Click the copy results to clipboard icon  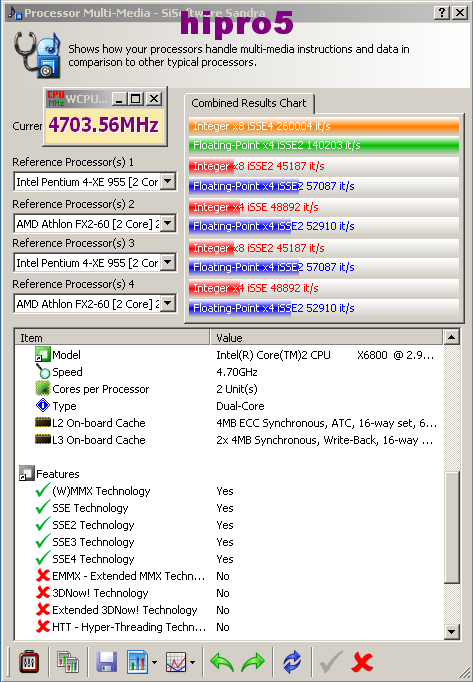[68, 662]
